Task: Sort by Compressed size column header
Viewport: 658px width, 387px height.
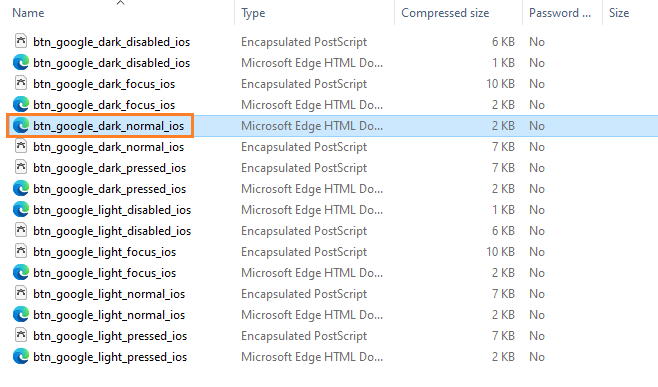Action: (x=445, y=13)
